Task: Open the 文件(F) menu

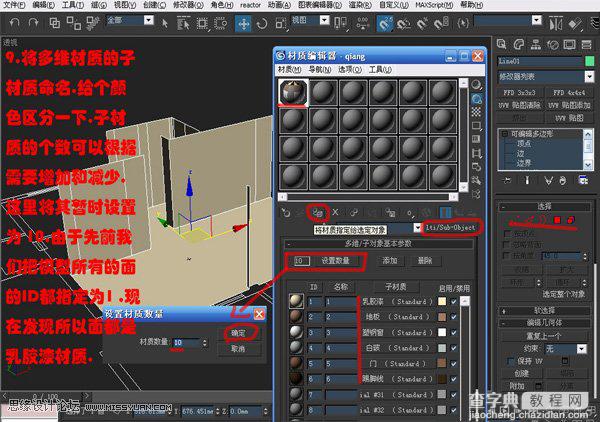Action: (14, 5)
